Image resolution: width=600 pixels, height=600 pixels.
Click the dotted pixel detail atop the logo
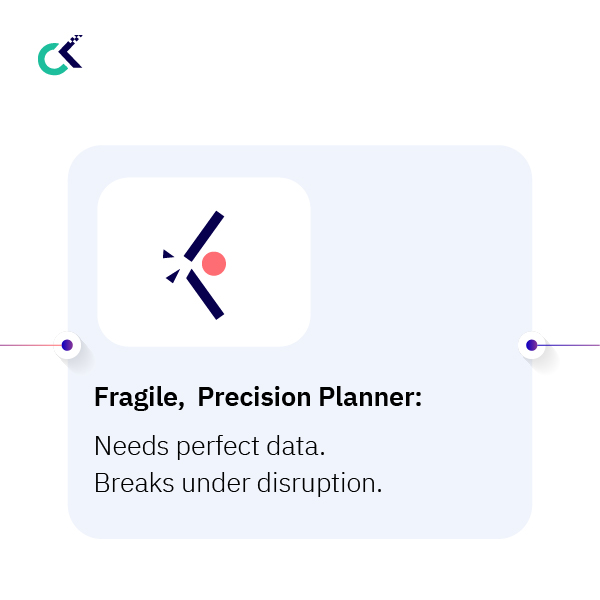tap(75, 40)
